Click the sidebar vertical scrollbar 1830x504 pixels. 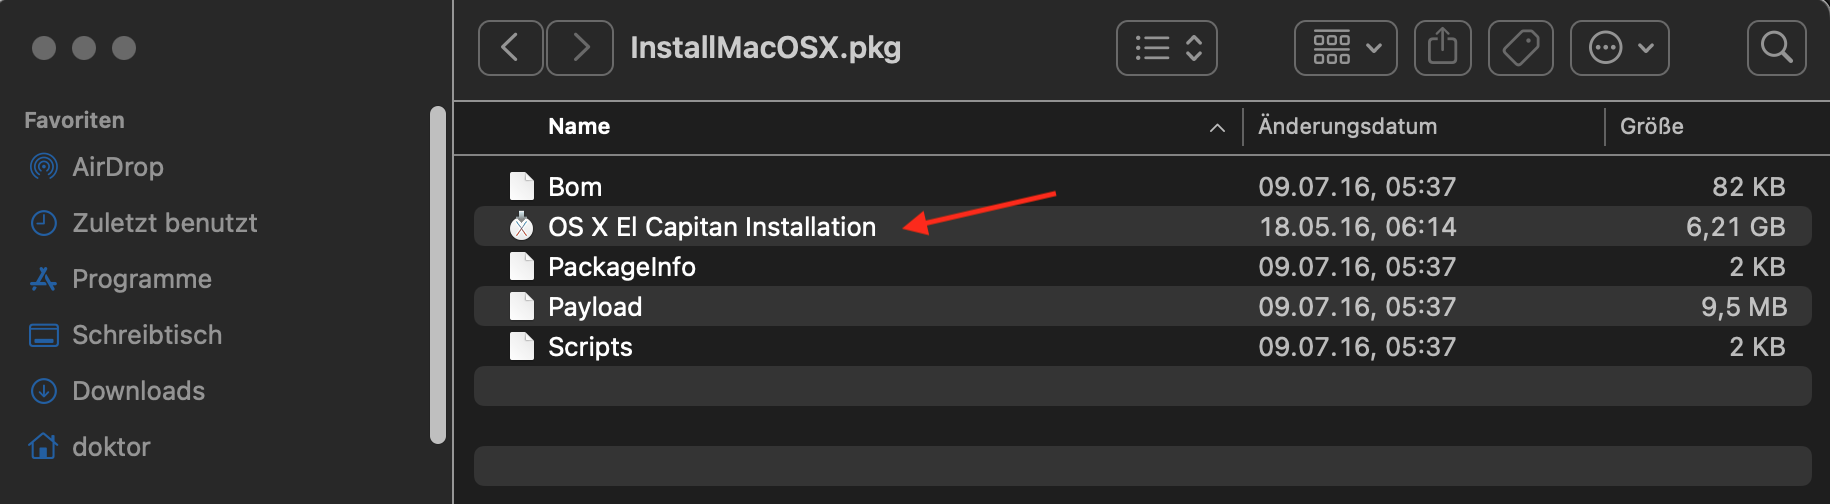pyautogui.click(x=437, y=274)
